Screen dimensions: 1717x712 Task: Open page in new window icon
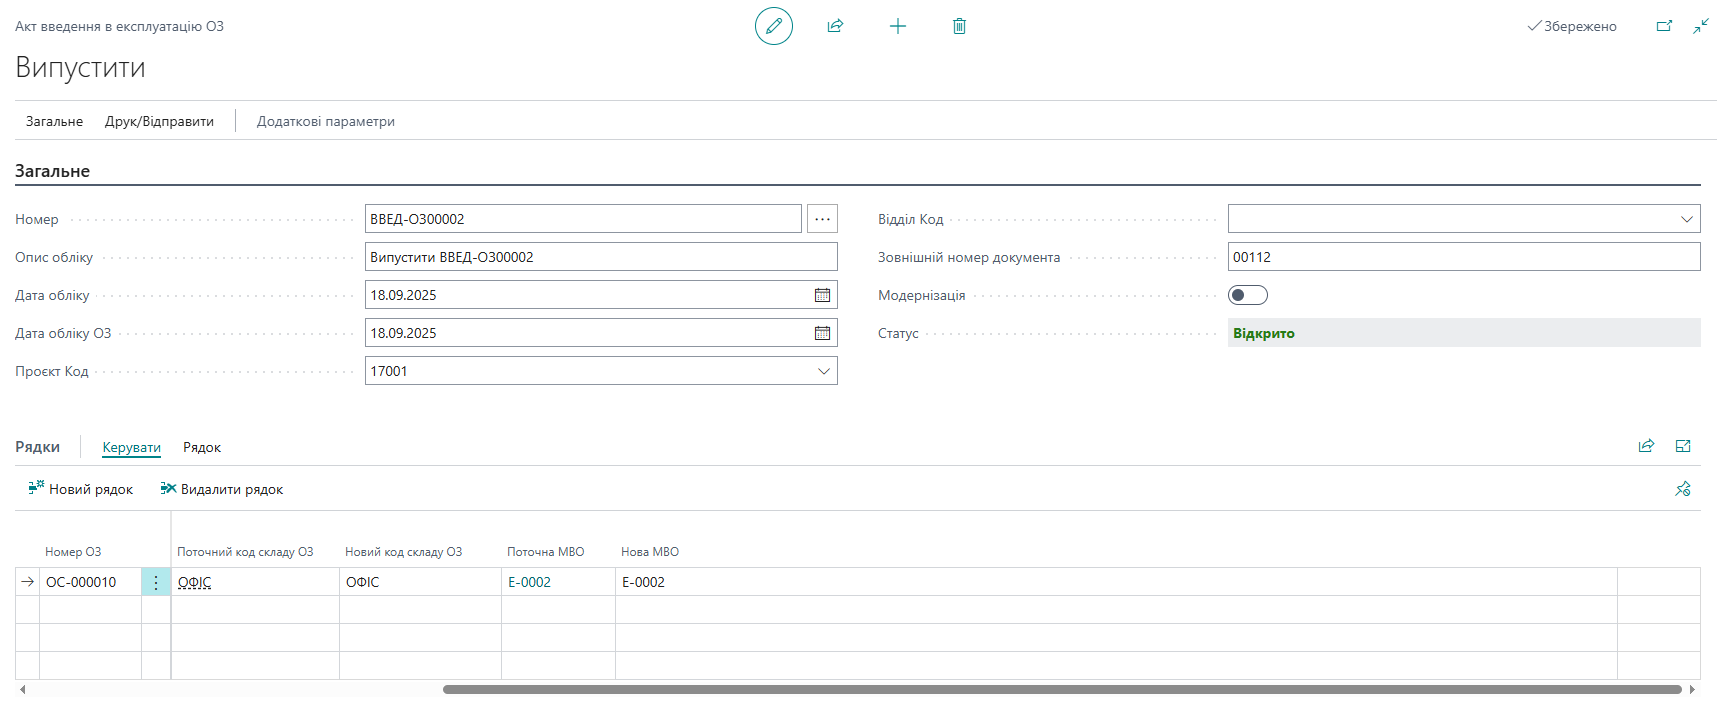[x=1664, y=26]
